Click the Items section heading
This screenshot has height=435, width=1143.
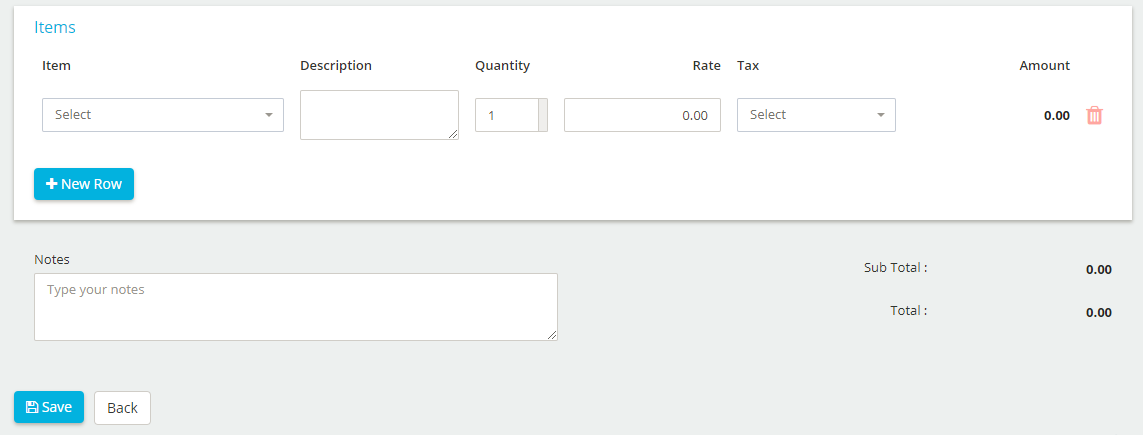click(x=55, y=28)
